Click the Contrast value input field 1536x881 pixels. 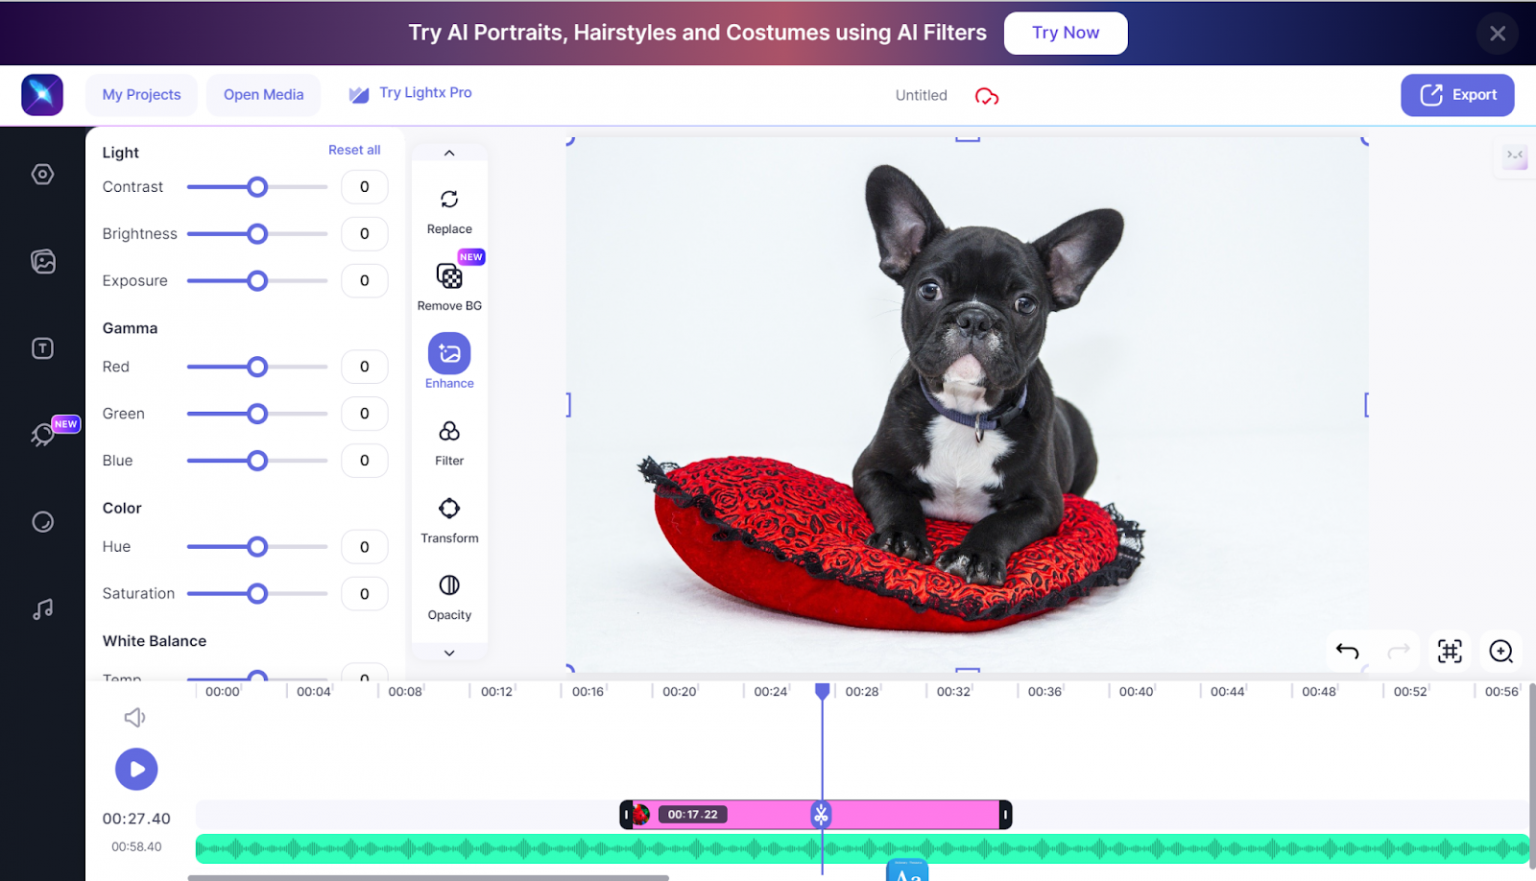tap(364, 187)
